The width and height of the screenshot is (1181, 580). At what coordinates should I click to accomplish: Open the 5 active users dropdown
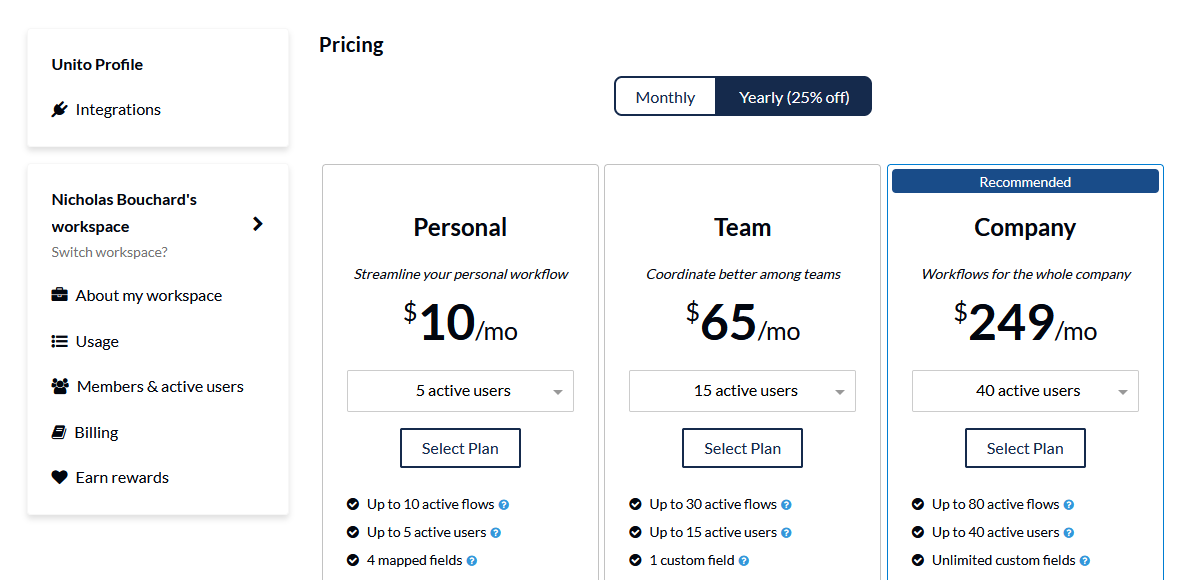(x=460, y=391)
